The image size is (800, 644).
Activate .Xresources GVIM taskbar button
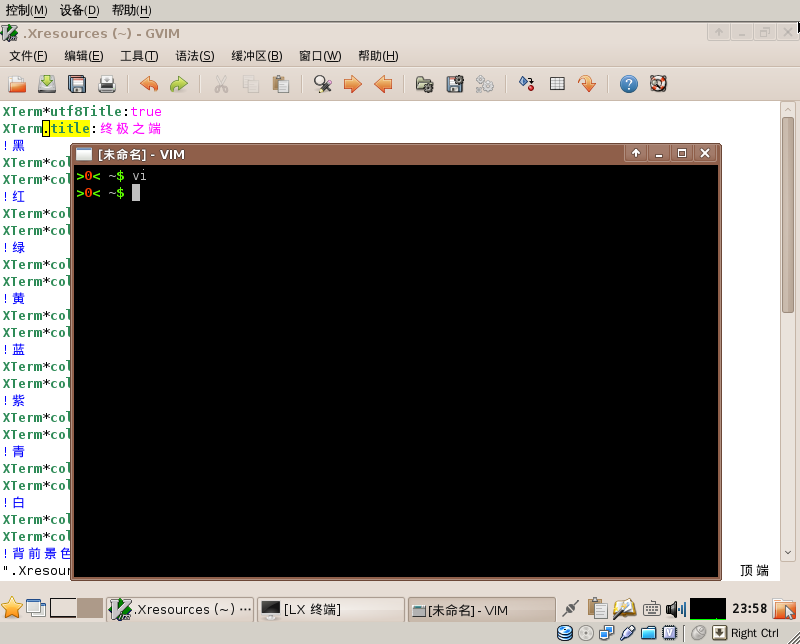coord(180,609)
